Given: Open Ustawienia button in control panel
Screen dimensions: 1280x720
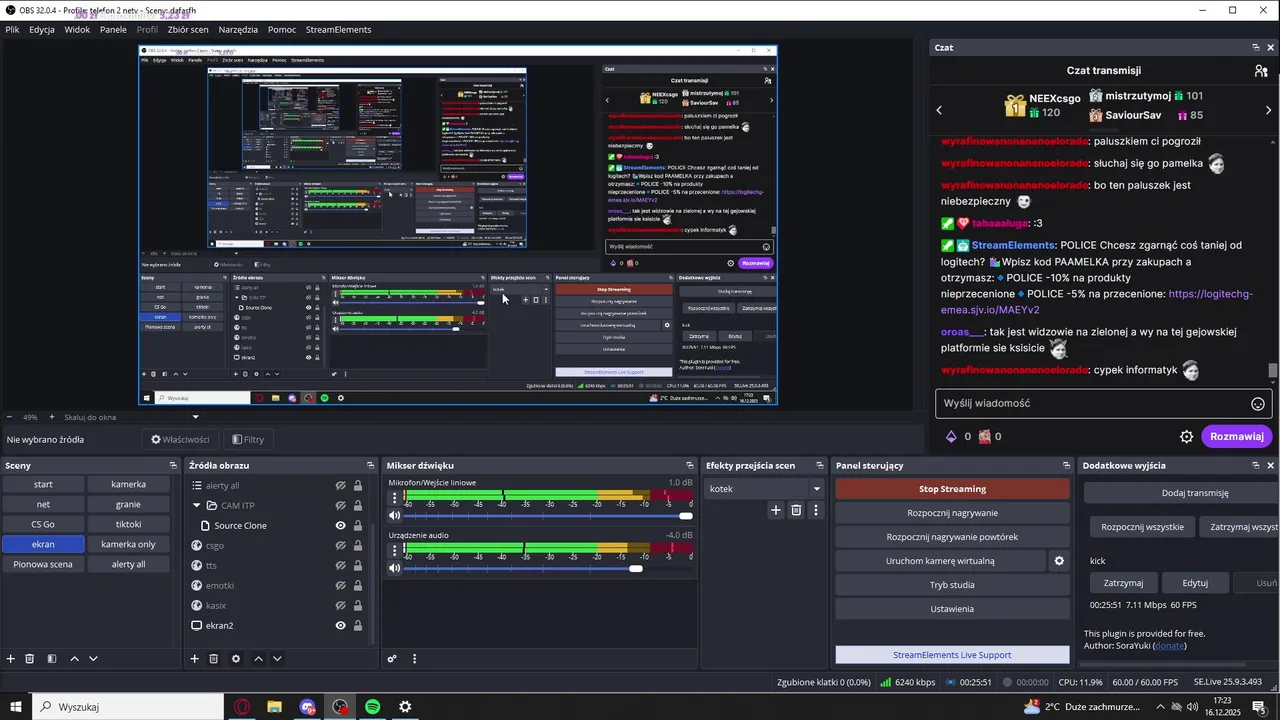Looking at the screenshot, I should point(952,609).
